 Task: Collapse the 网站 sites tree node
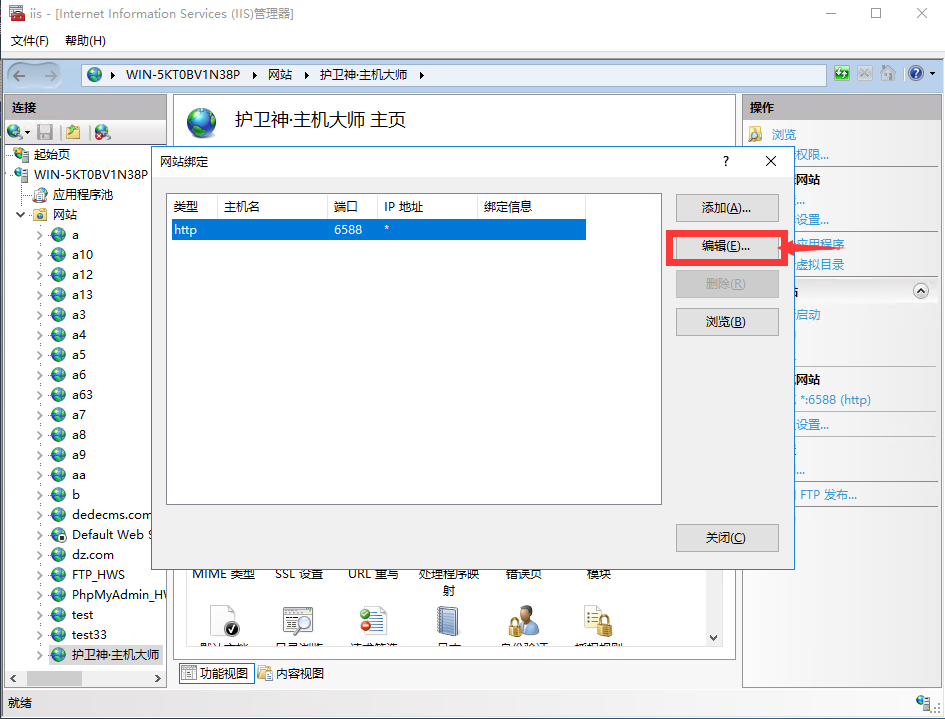pyautogui.click(x=22, y=215)
